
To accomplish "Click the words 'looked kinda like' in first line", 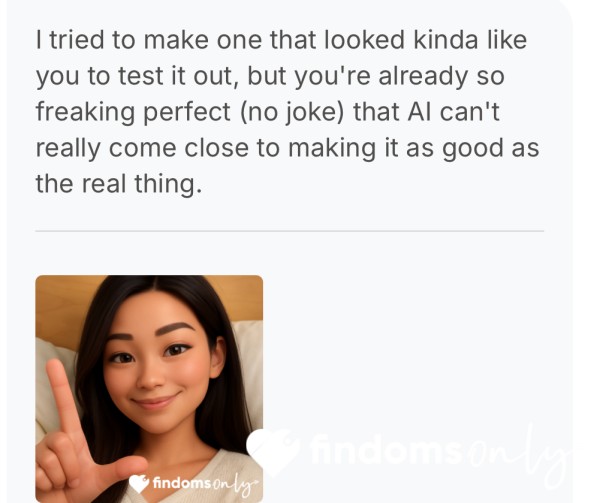I will [426, 40].
